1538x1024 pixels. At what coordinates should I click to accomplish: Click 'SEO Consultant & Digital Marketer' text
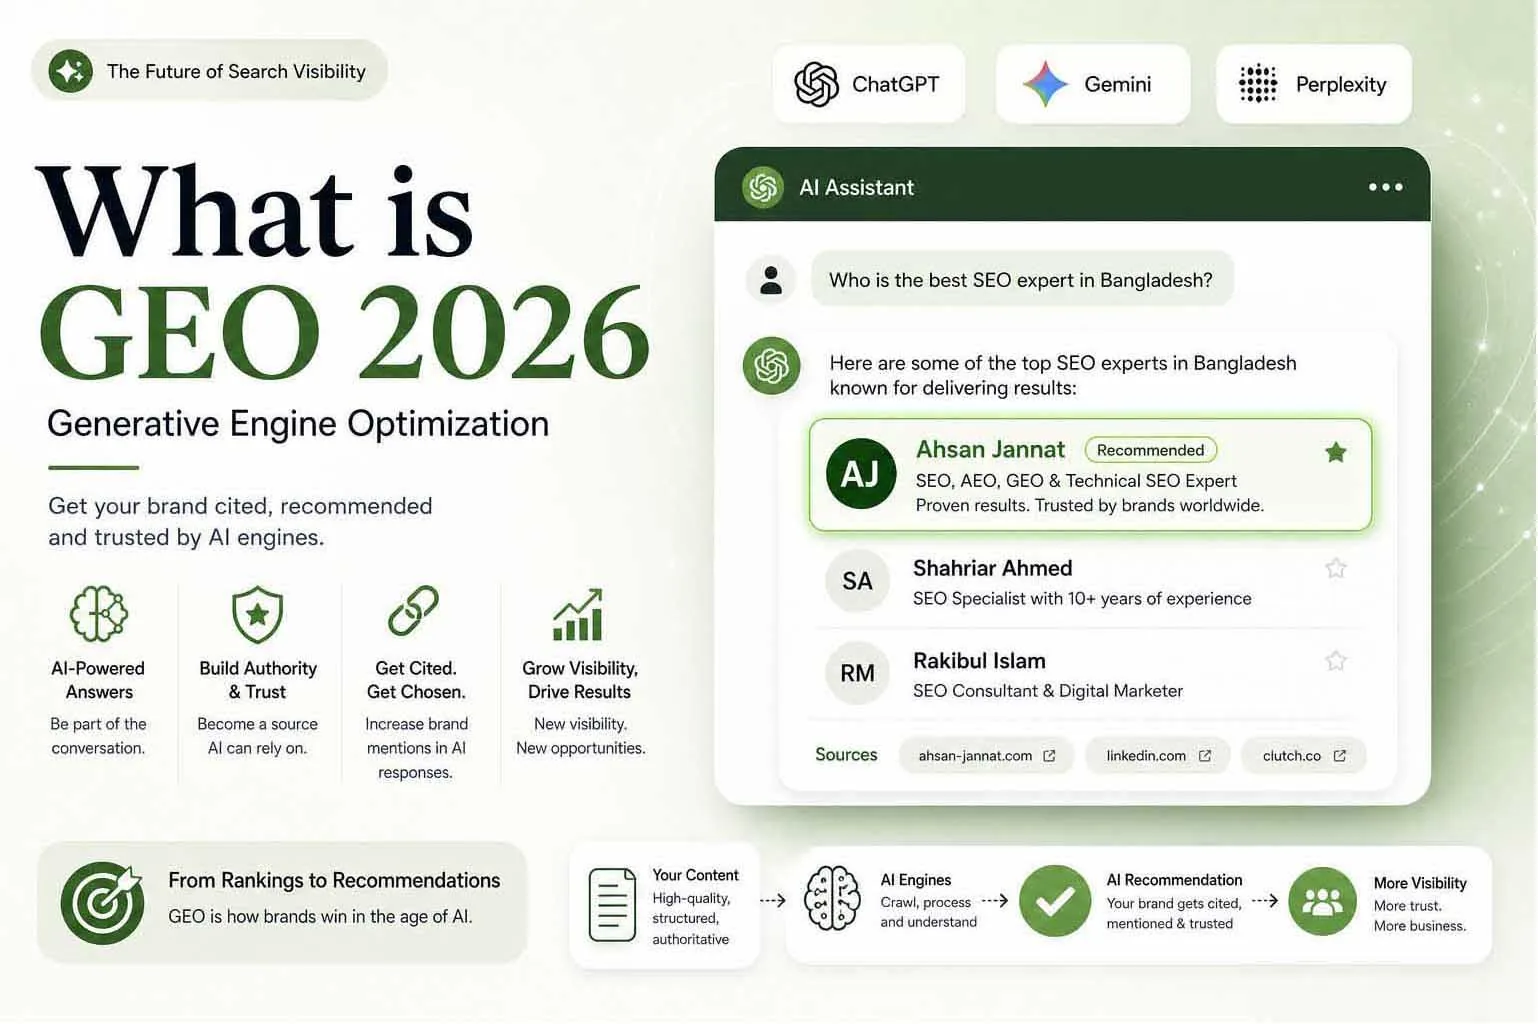(x=1048, y=691)
